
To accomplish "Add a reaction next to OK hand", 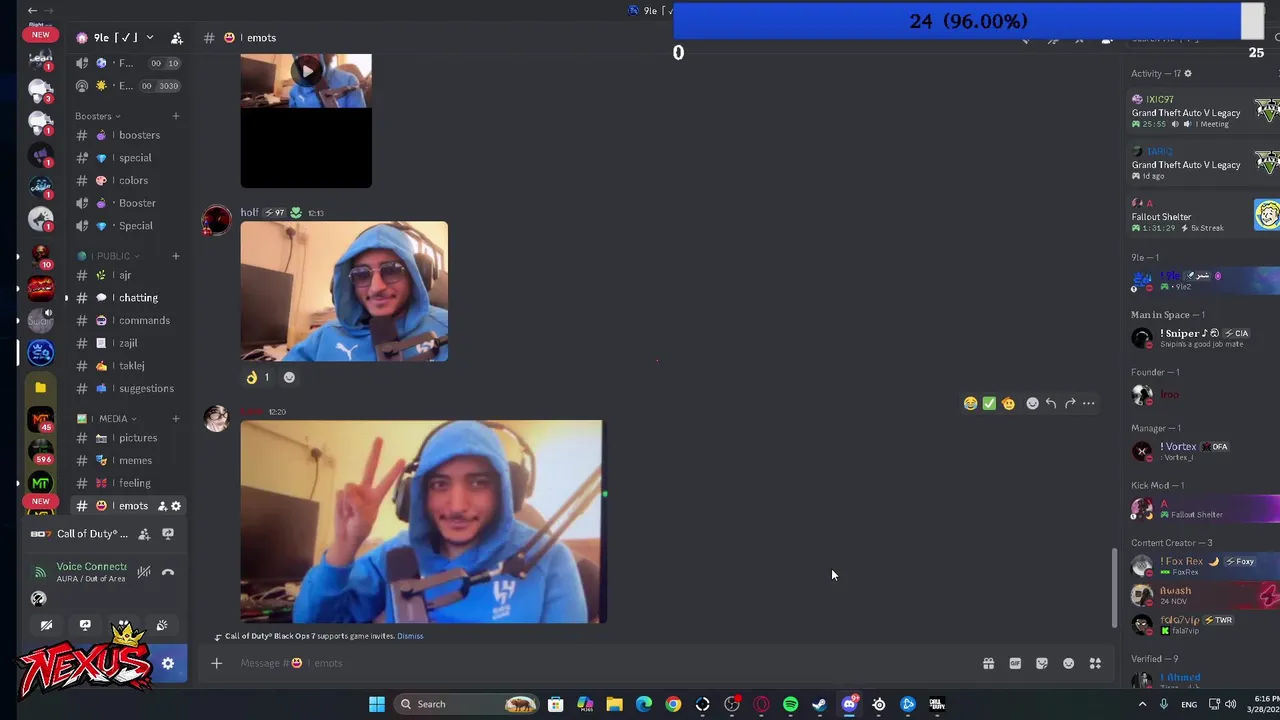I will 289,377.
